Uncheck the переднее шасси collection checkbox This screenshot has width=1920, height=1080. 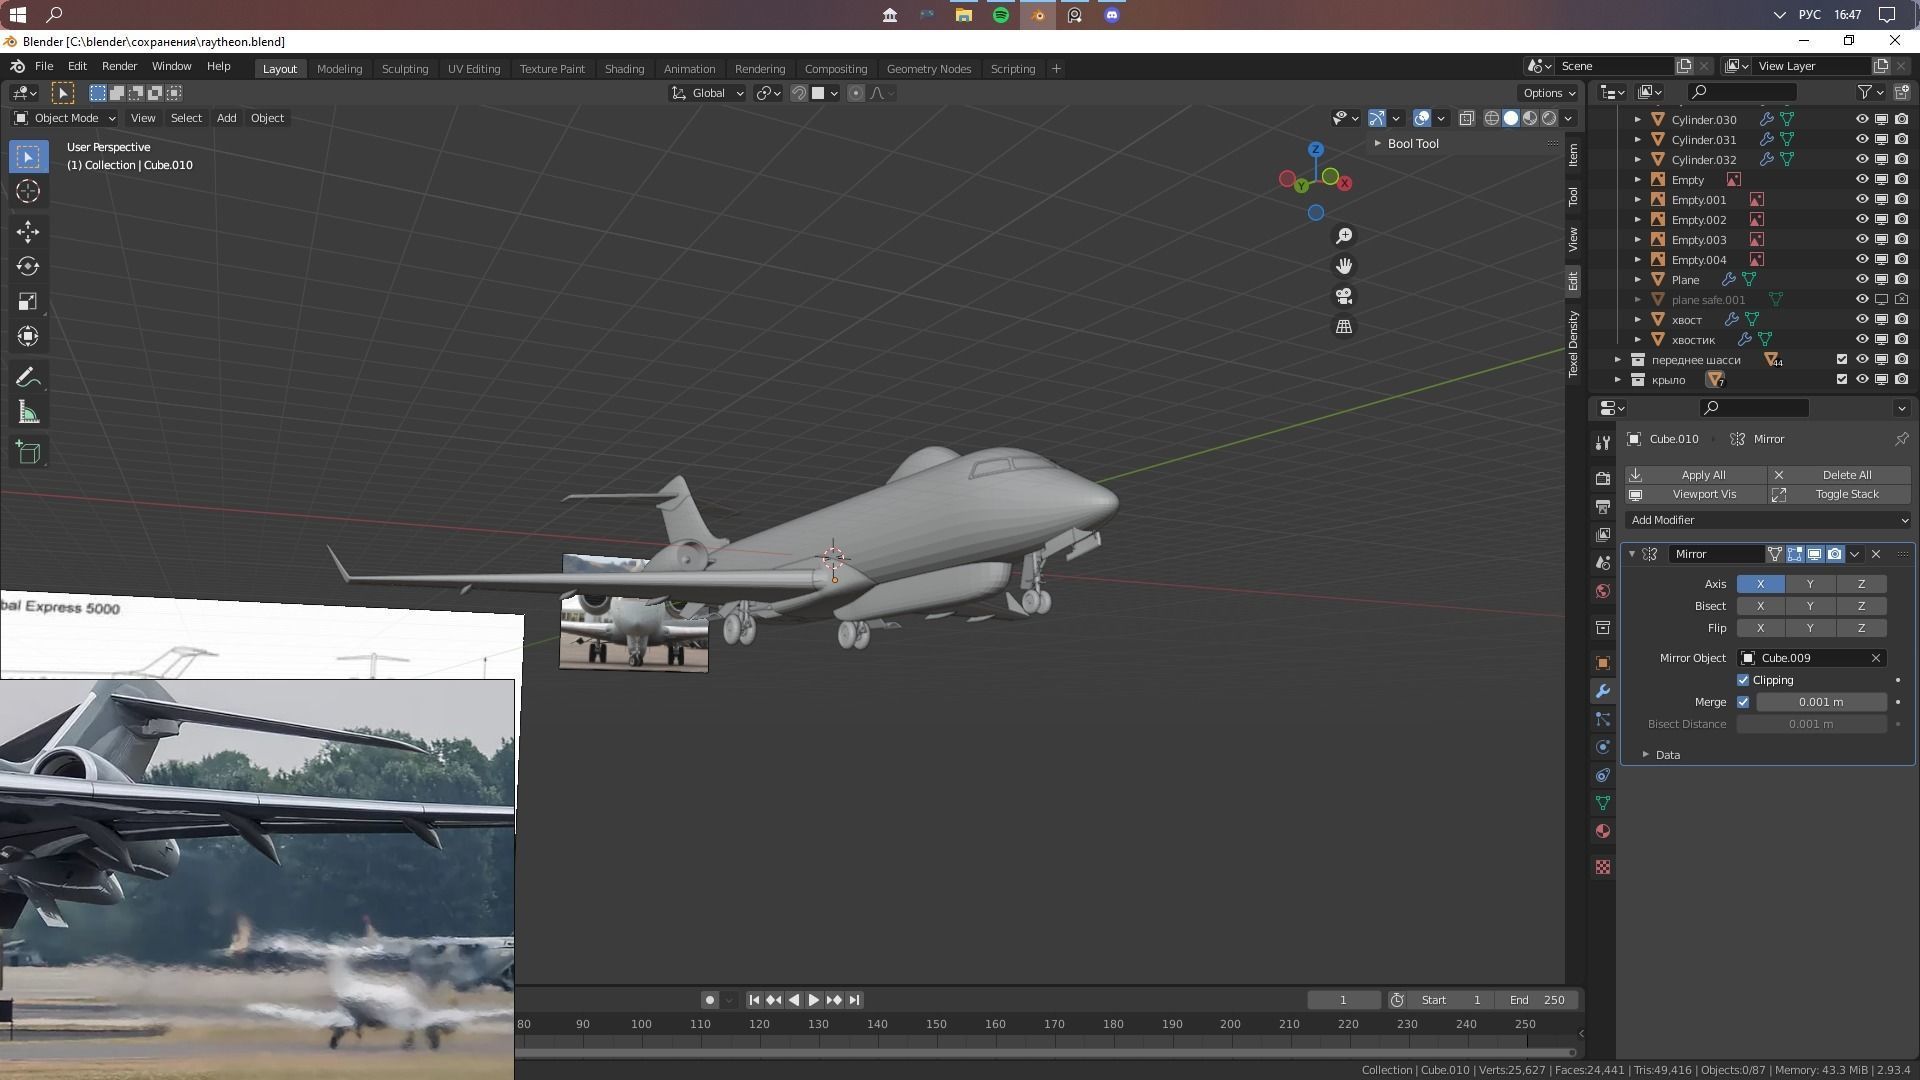point(1842,359)
